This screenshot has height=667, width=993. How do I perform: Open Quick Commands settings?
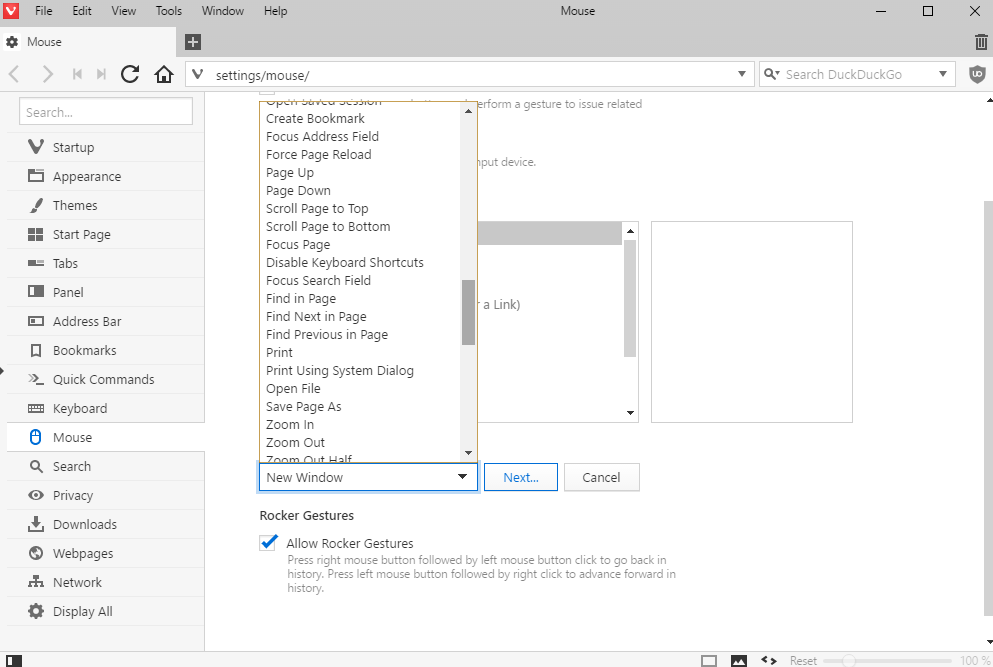(x=106, y=379)
